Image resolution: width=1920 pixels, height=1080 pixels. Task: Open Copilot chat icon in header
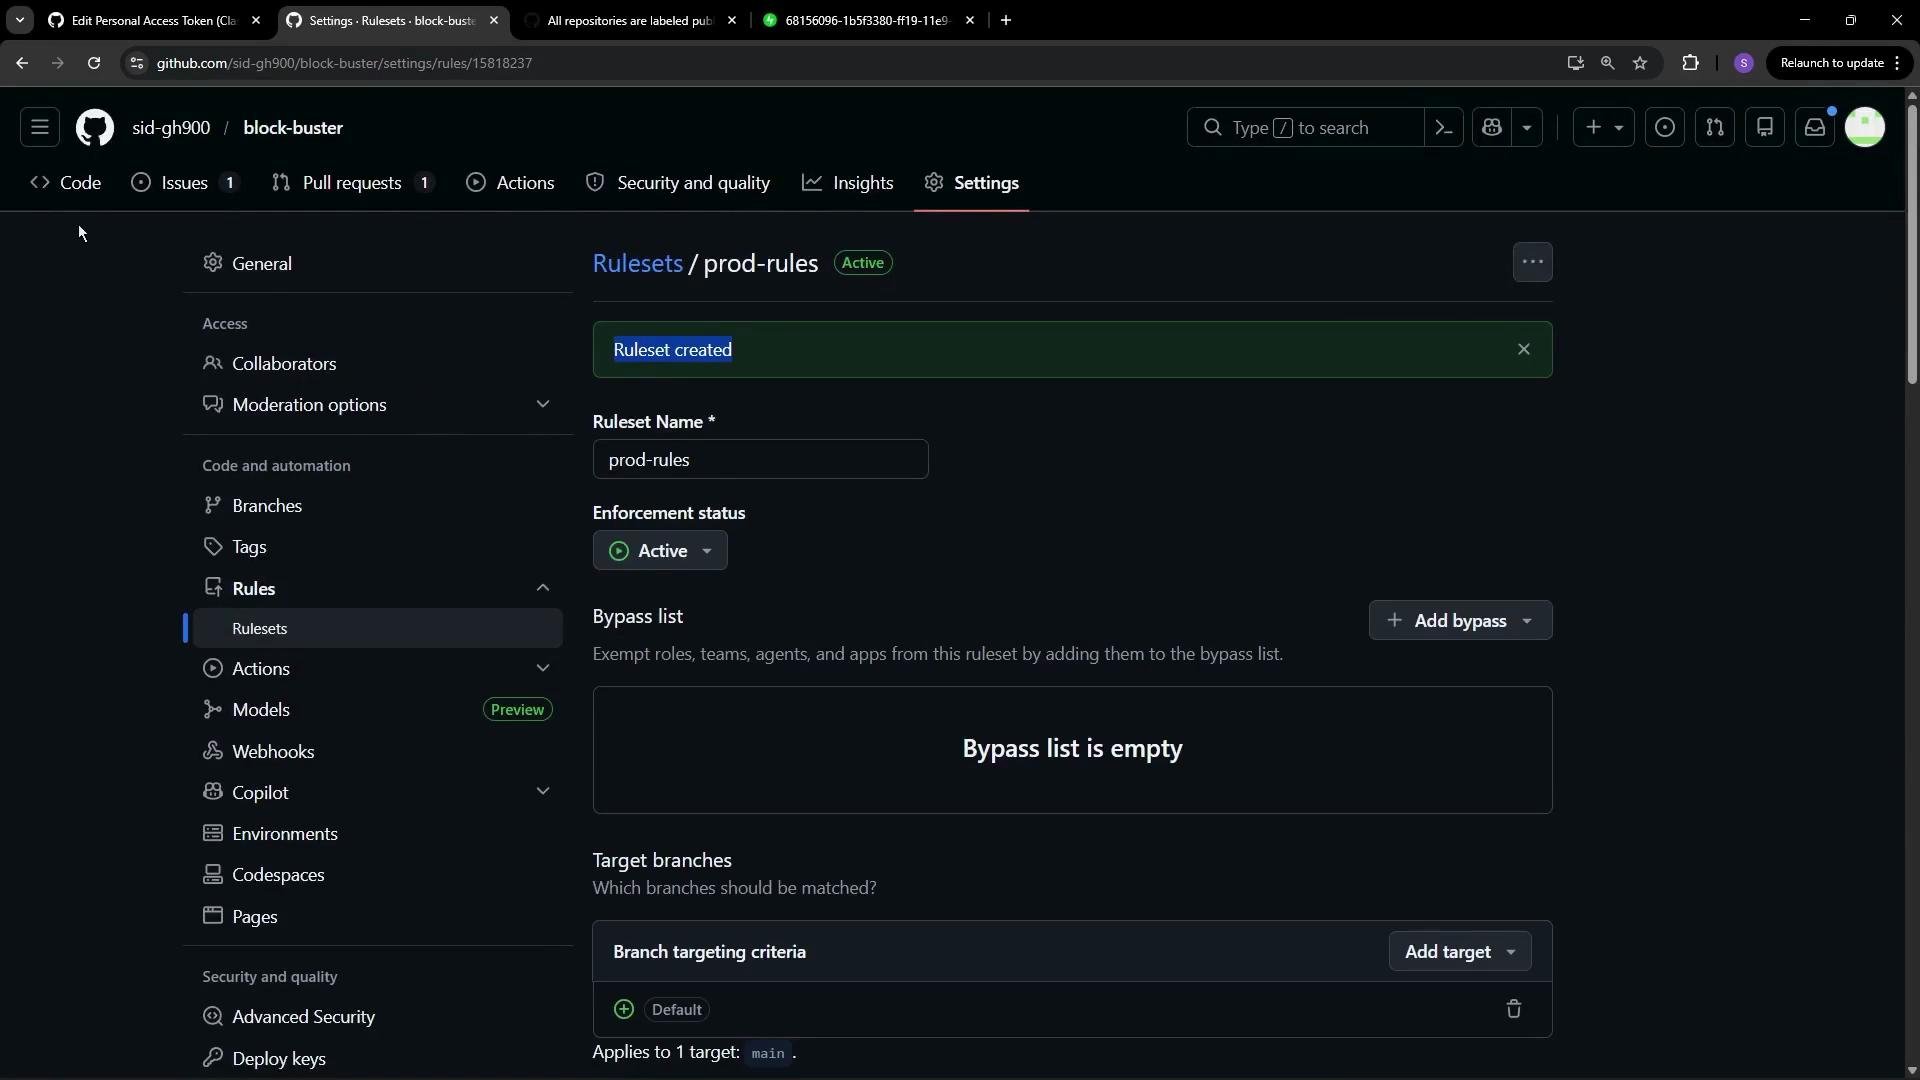tap(1493, 127)
